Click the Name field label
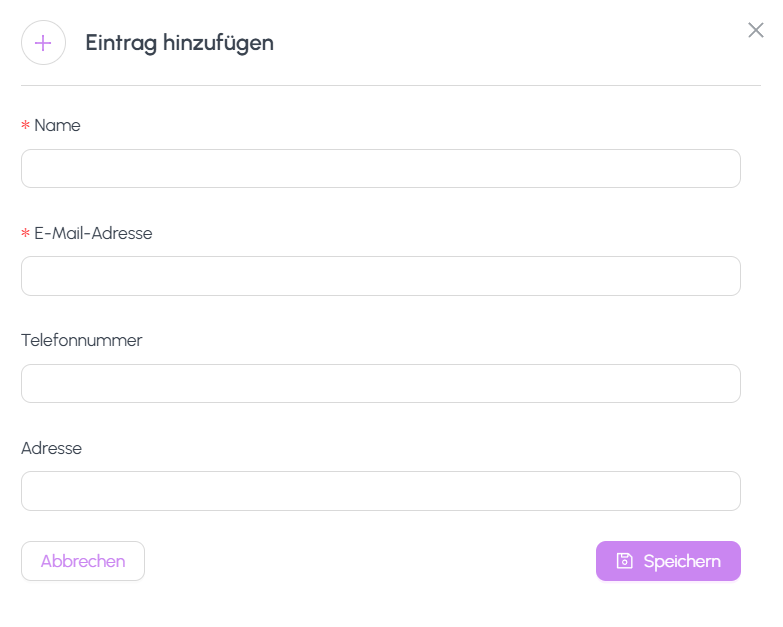 click(57, 126)
